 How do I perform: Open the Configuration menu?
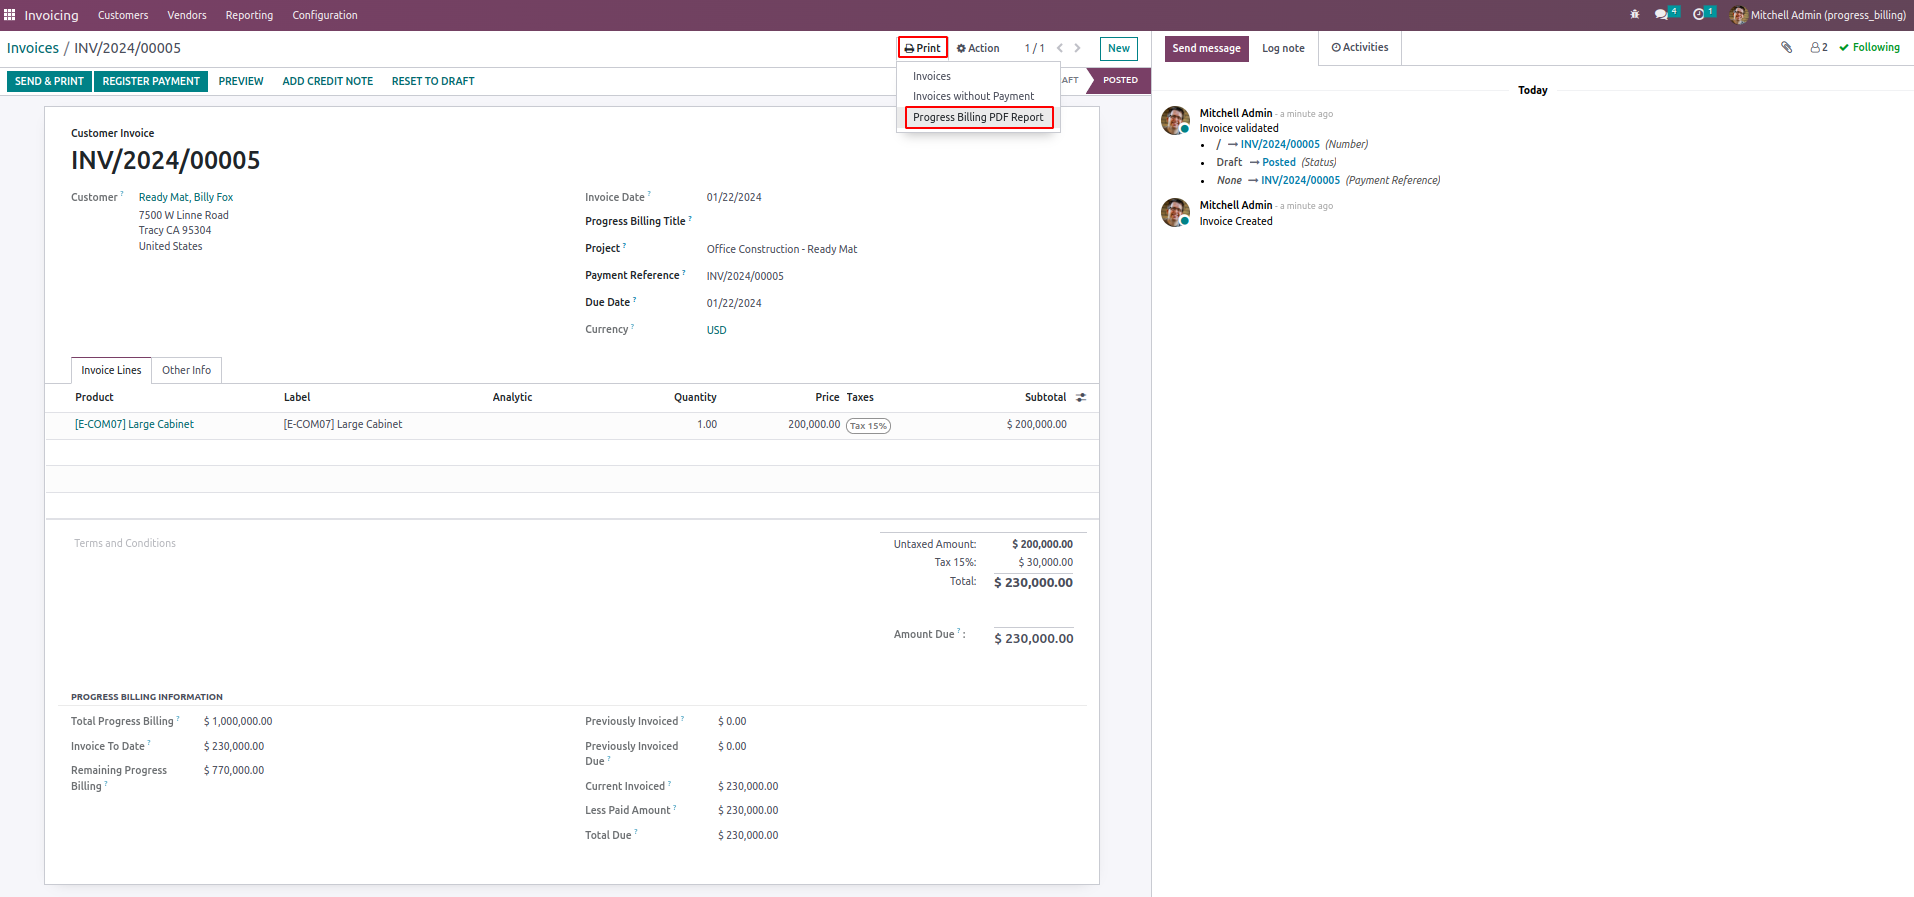pyautogui.click(x=325, y=15)
